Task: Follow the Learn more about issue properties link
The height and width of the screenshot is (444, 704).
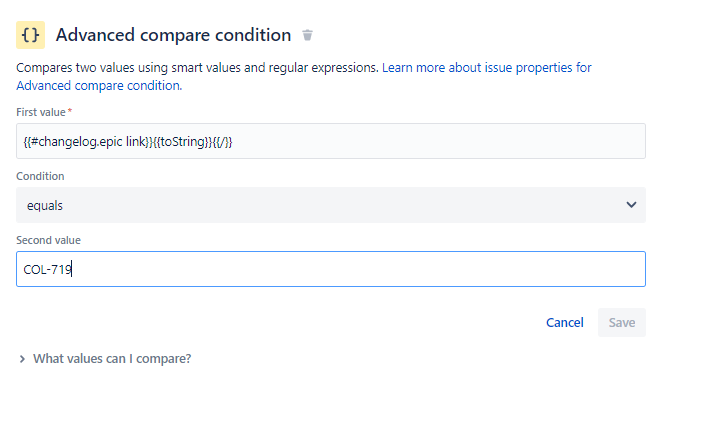Action: coord(487,67)
